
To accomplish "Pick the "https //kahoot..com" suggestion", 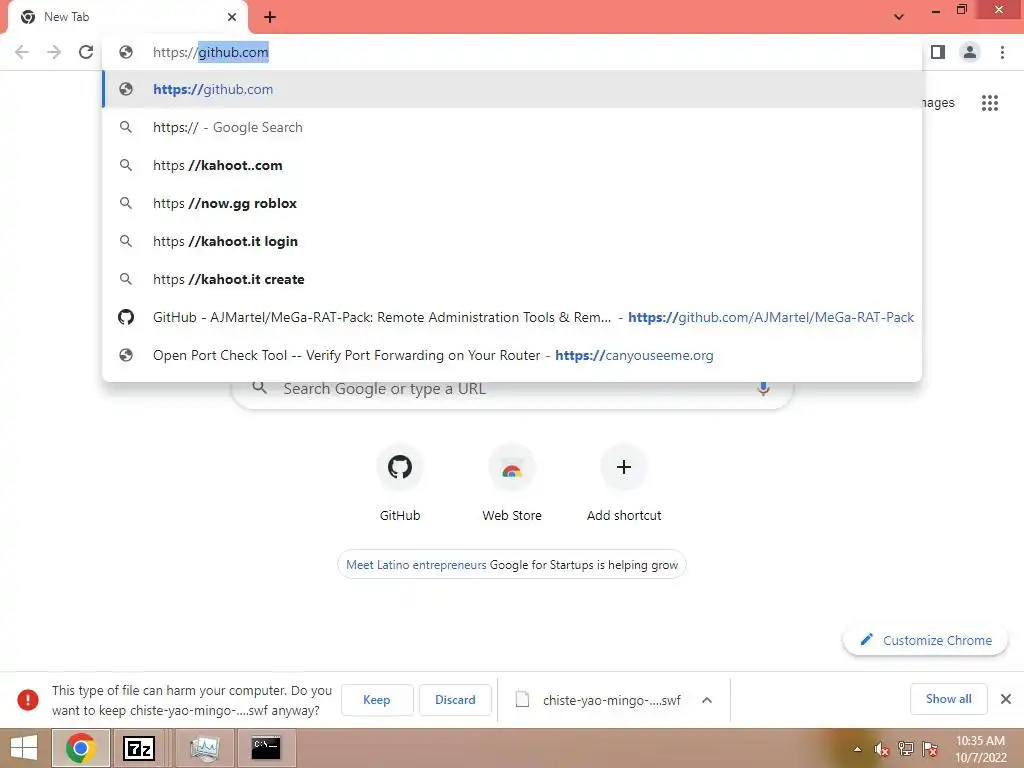I will pyautogui.click(x=512, y=165).
